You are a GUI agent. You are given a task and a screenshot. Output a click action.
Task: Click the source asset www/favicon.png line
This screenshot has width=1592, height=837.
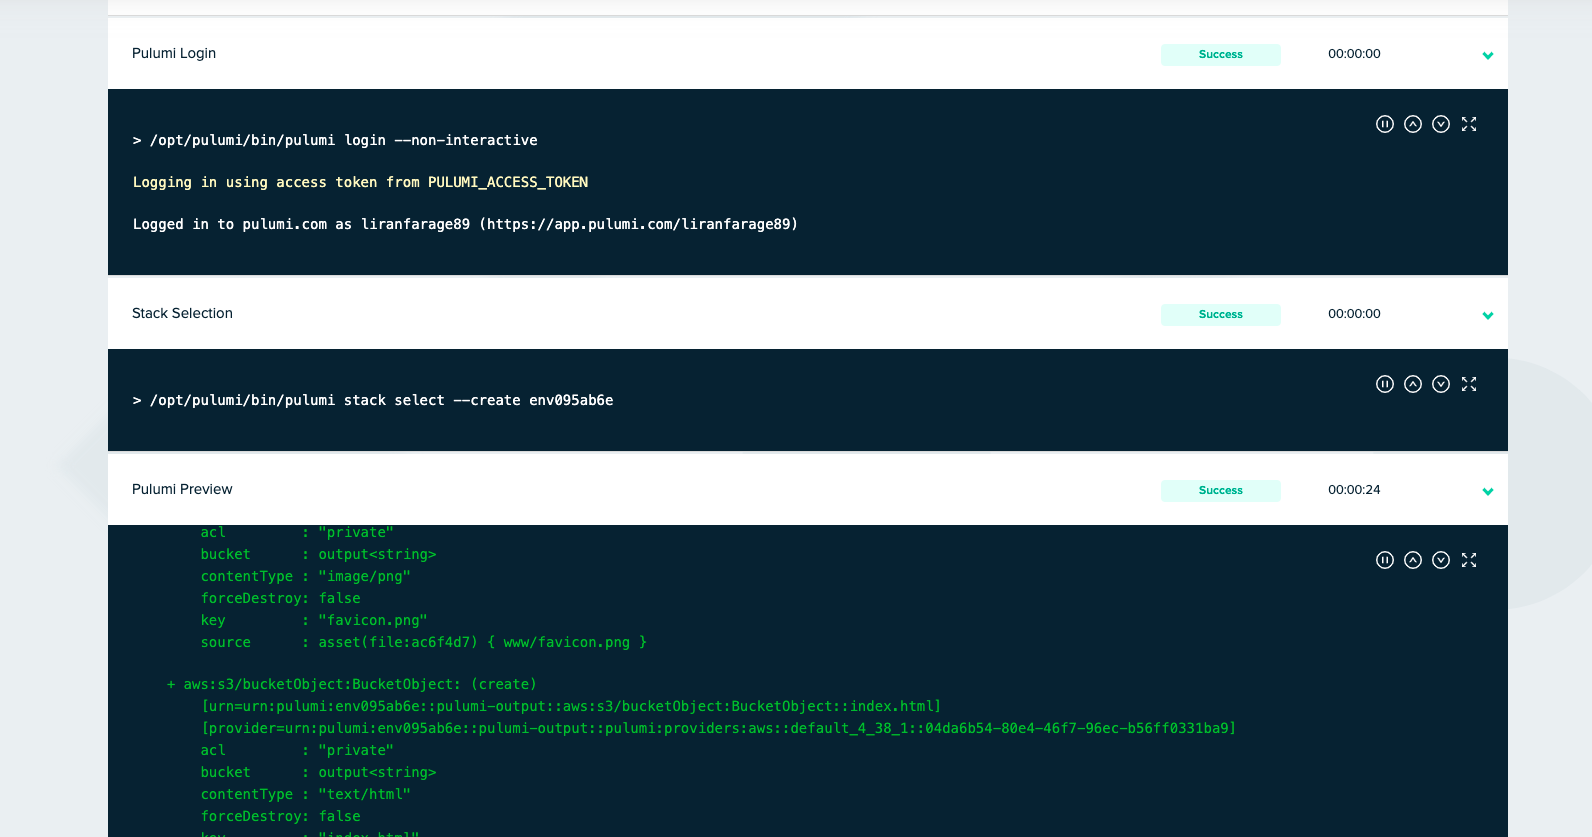(423, 642)
